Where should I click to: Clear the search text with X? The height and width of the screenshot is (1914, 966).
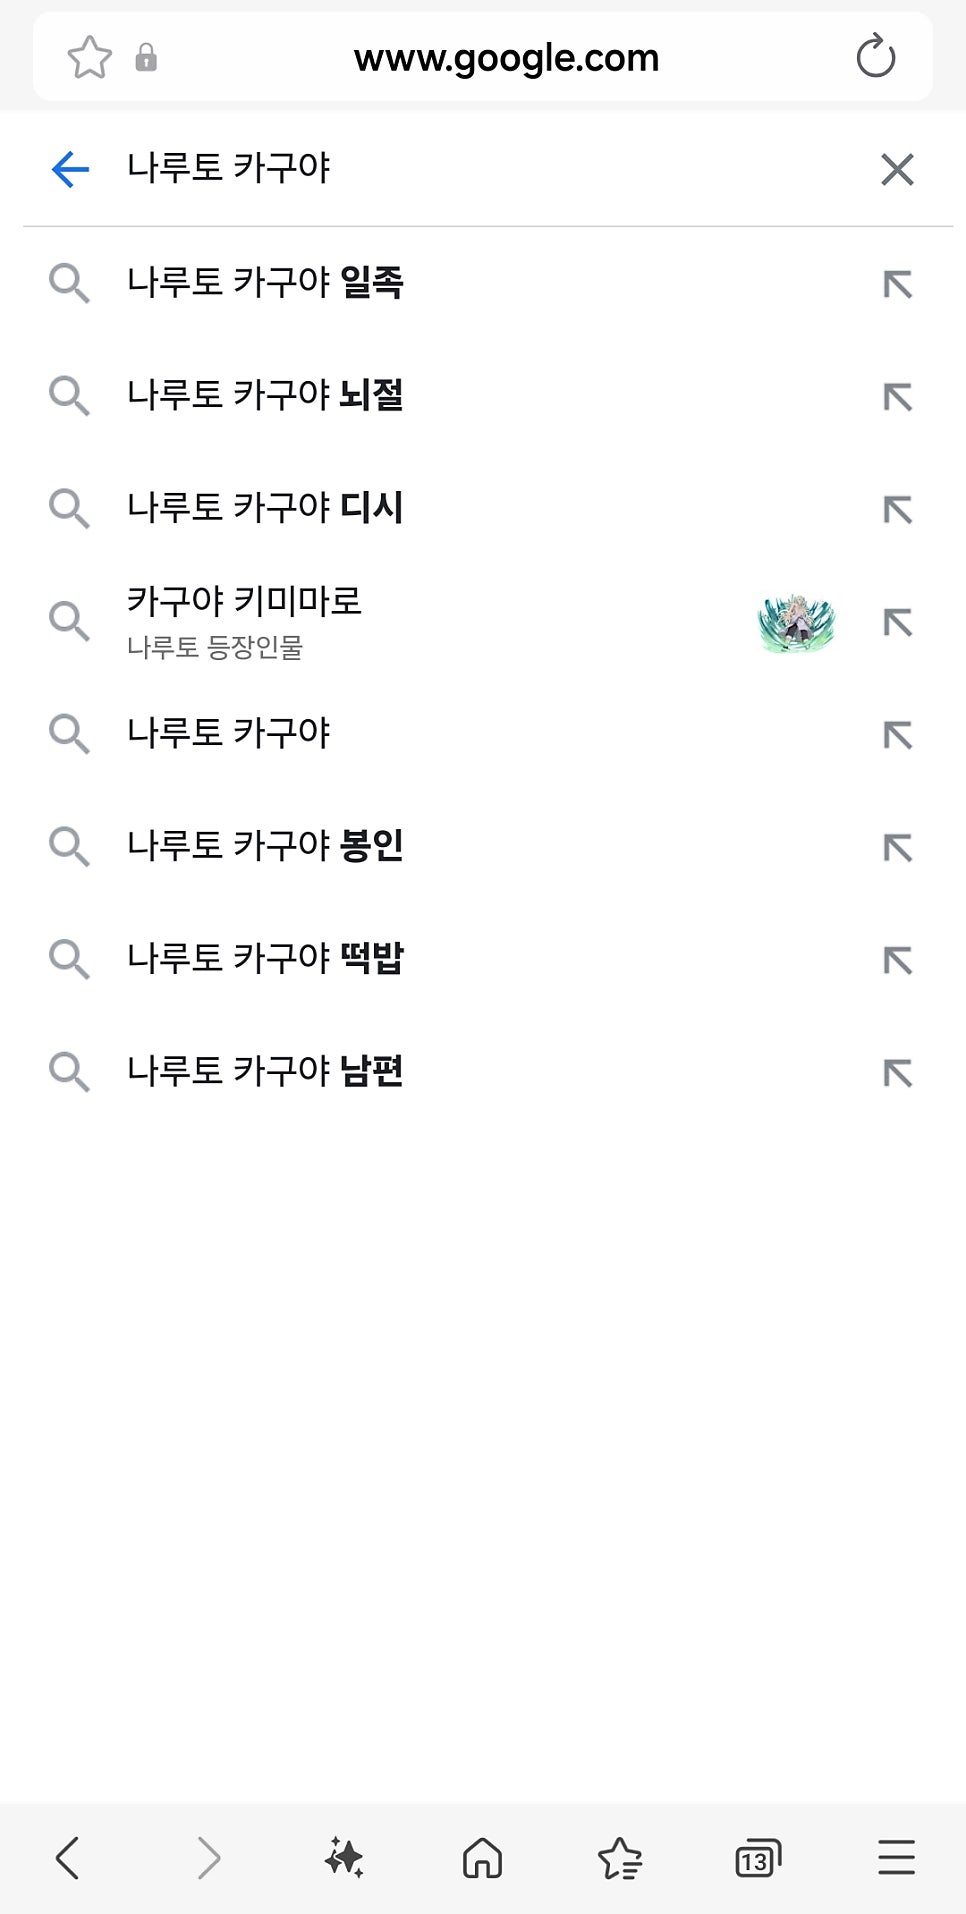(897, 169)
